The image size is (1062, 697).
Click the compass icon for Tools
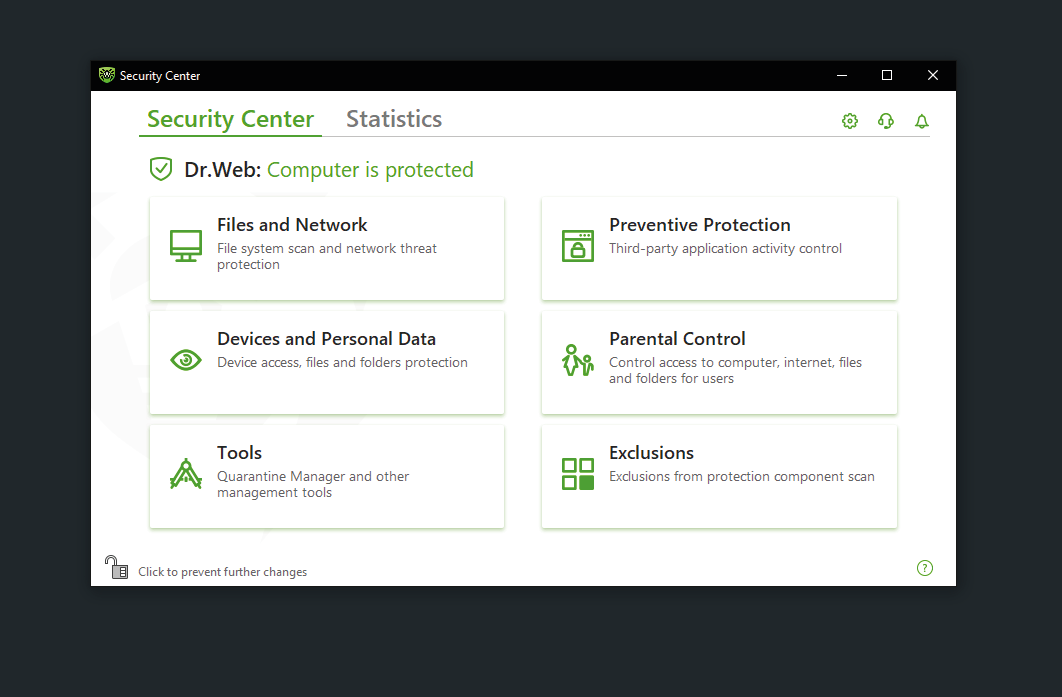pos(186,473)
